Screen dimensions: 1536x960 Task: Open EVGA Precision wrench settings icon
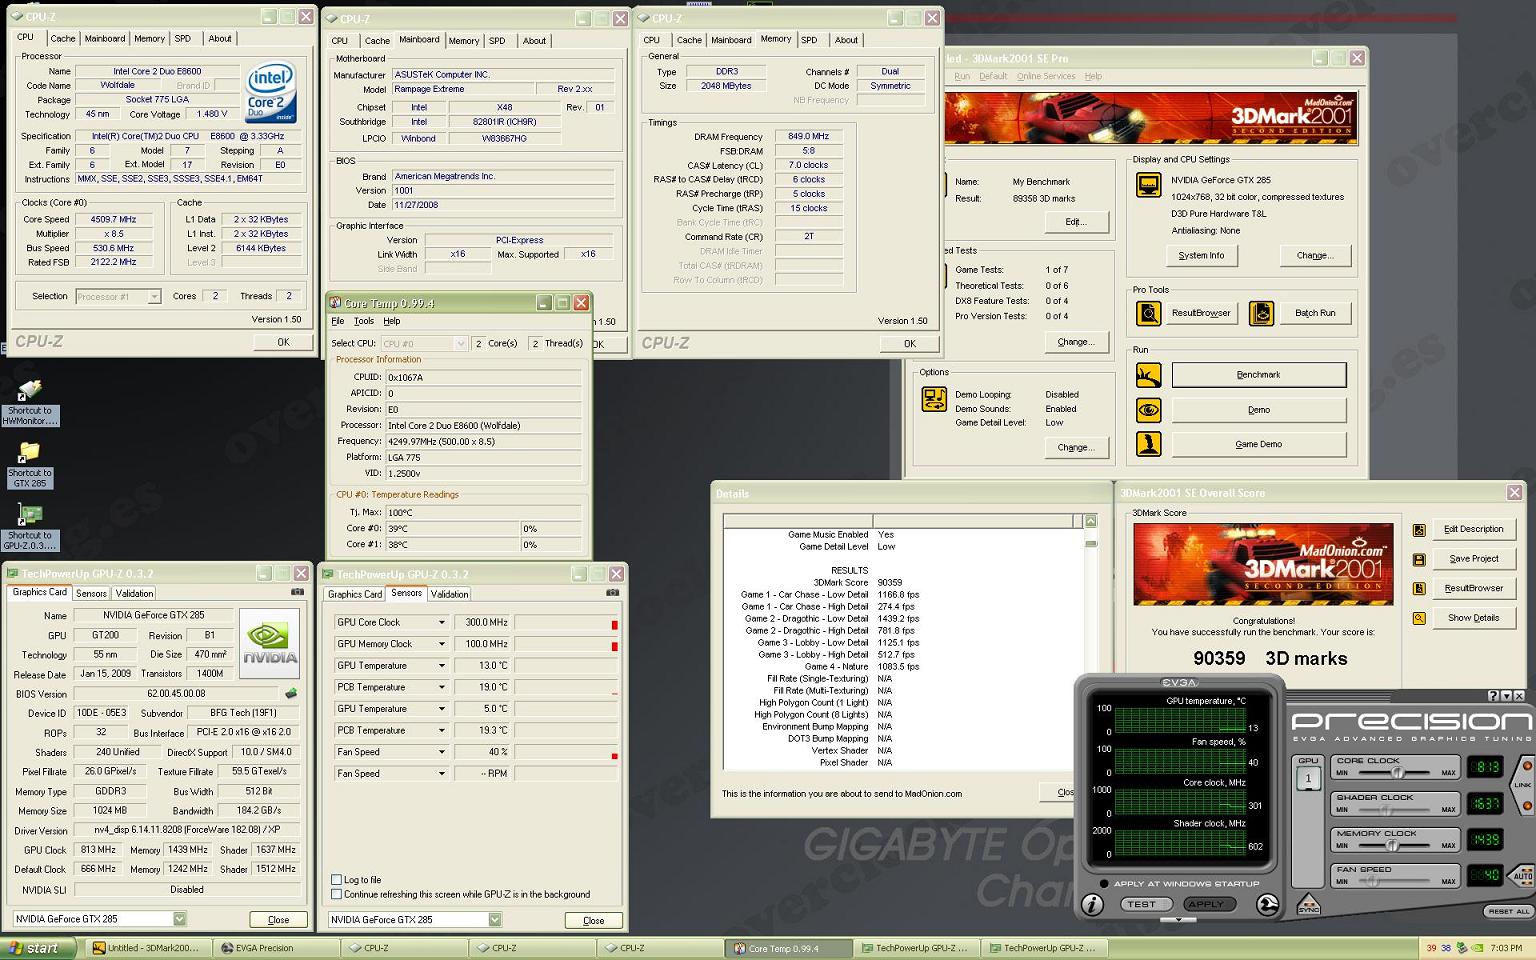[1267, 904]
